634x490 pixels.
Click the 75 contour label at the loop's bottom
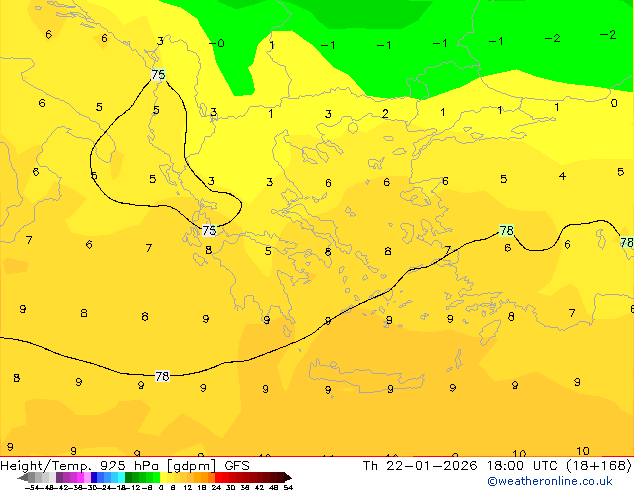pyautogui.click(x=209, y=230)
